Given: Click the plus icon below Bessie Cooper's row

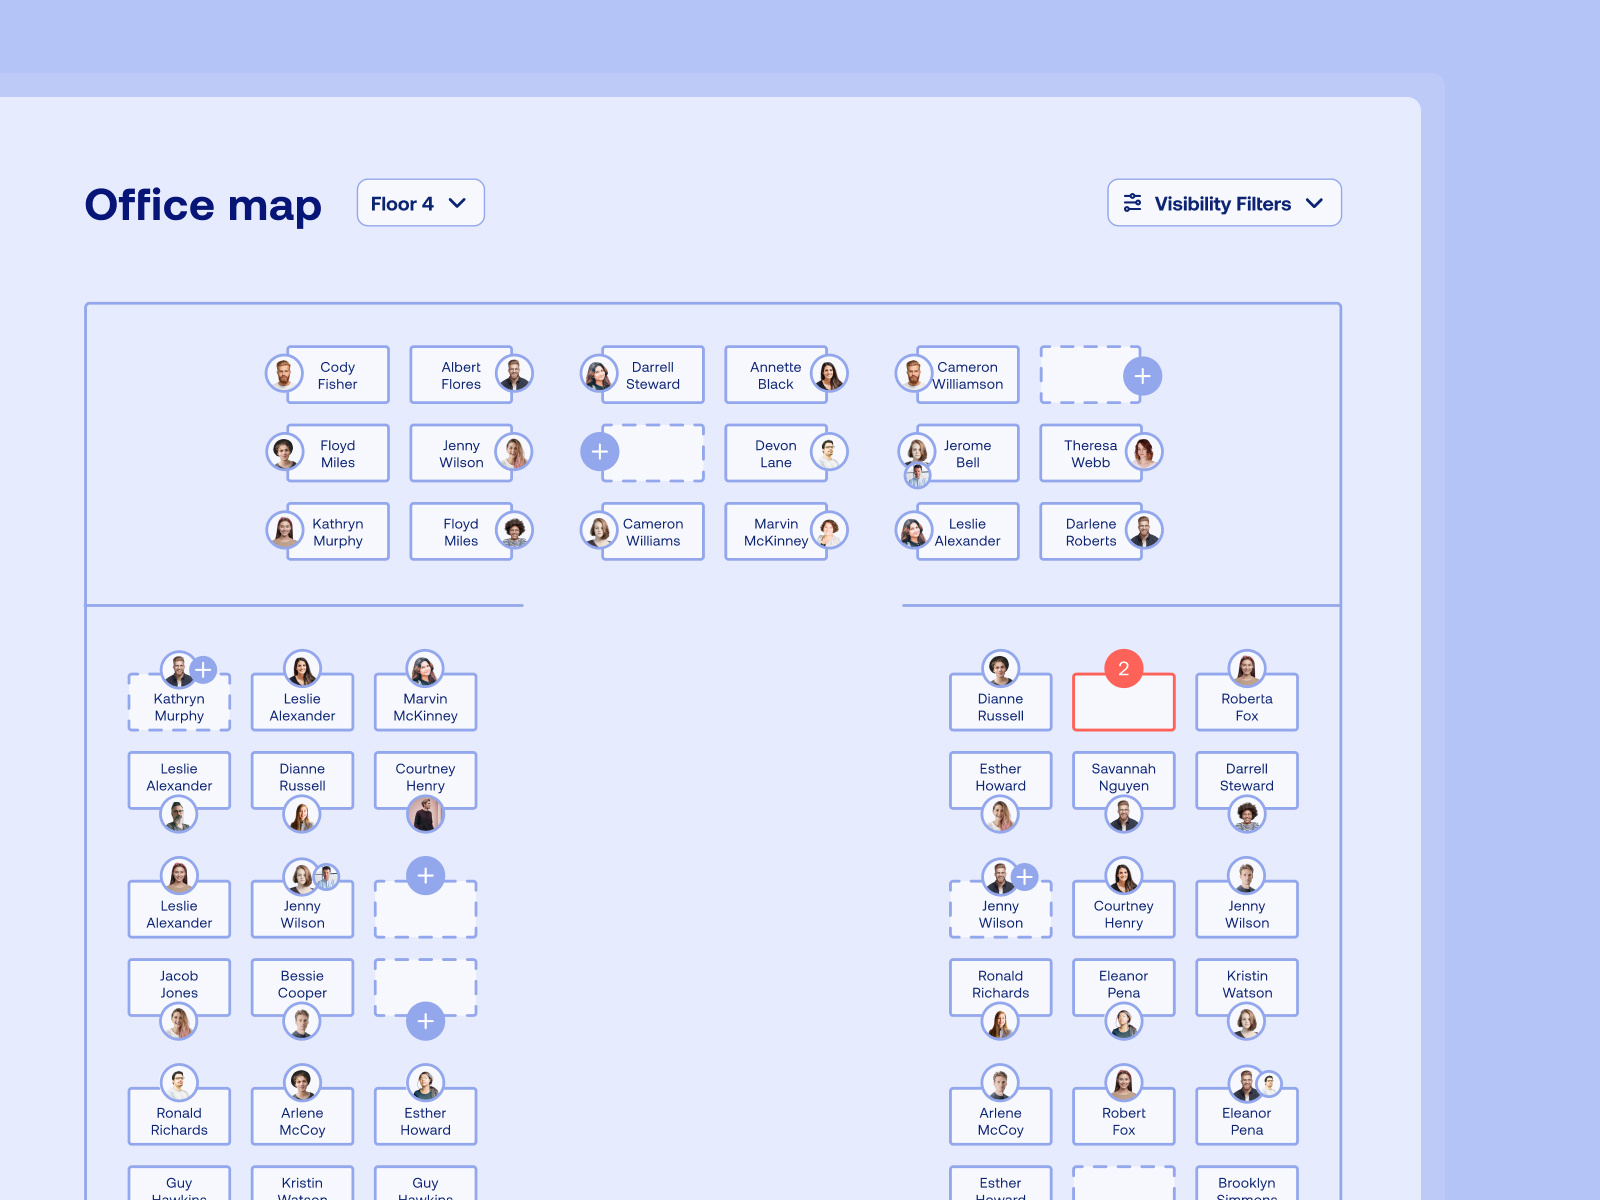Looking at the screenshot, I should (x=425, y=1021).
